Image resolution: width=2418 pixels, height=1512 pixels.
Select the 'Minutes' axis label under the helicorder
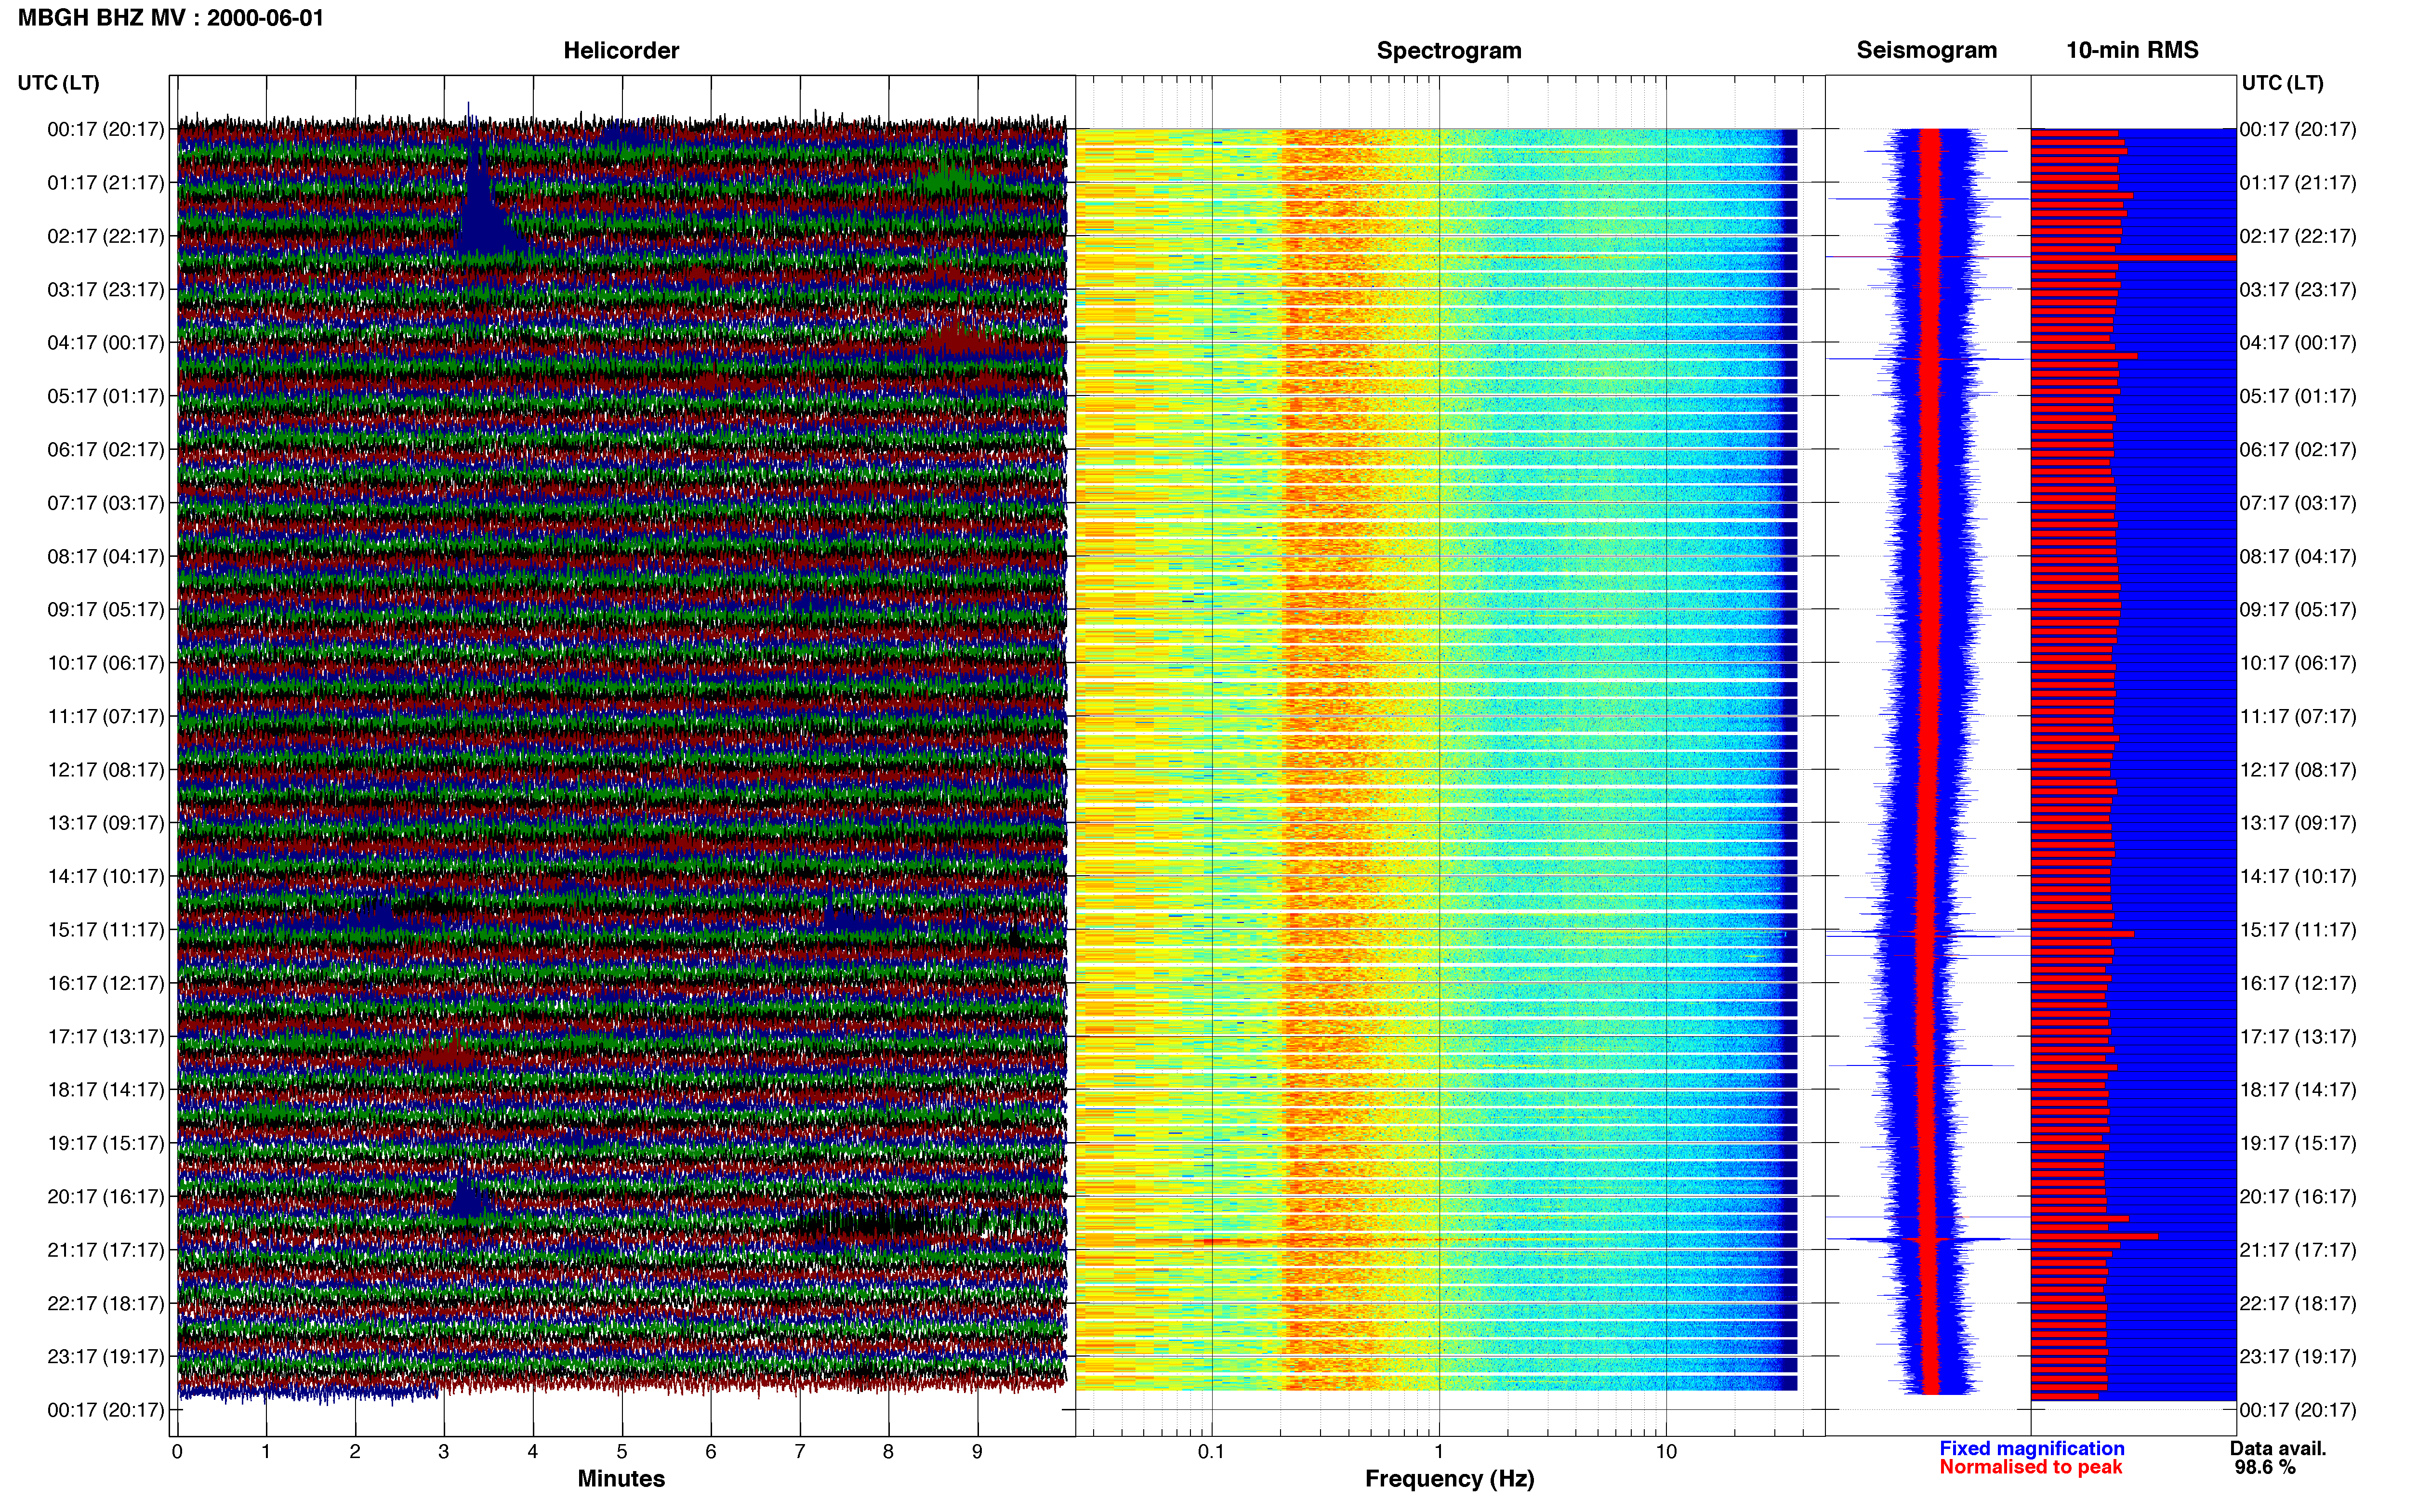tap(621, 1478)
